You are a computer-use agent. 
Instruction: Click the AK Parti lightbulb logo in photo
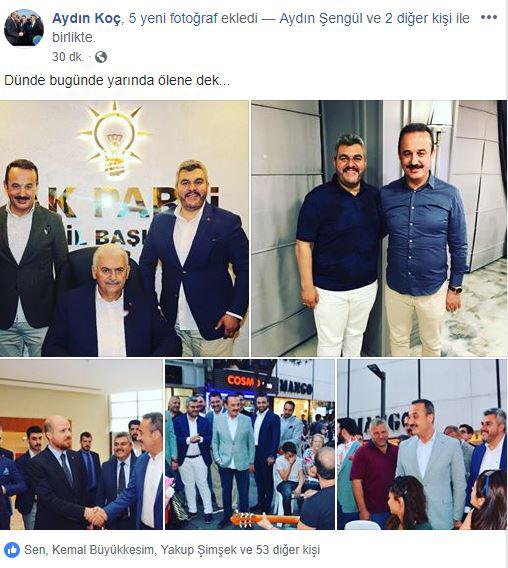(x=114, y=138)
